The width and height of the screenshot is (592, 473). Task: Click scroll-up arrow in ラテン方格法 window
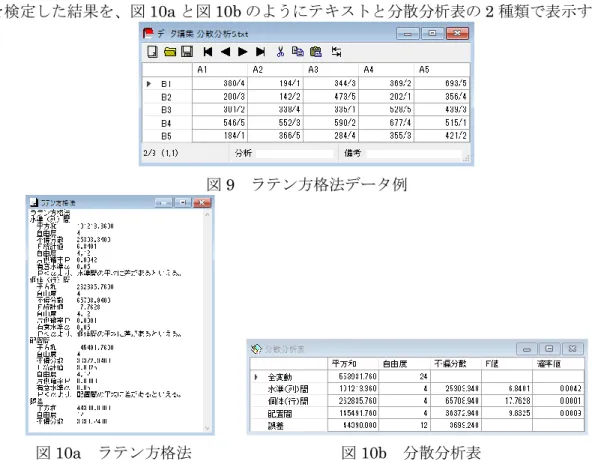click(207, 214)
